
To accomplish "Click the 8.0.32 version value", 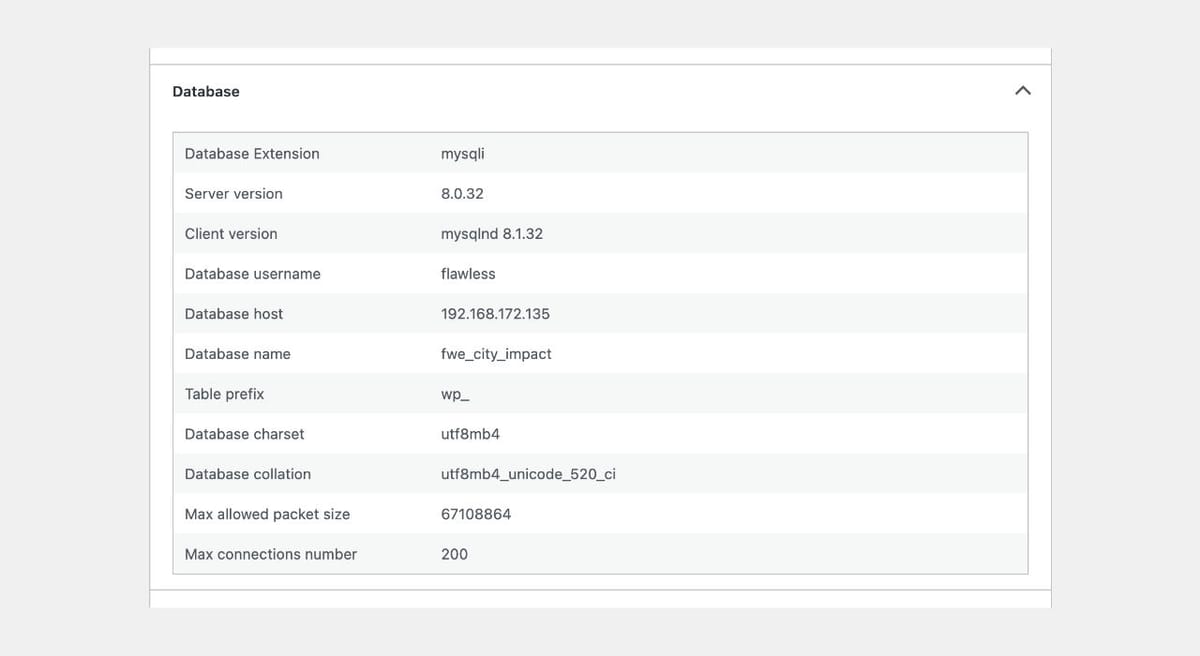I will coord(463,193).
